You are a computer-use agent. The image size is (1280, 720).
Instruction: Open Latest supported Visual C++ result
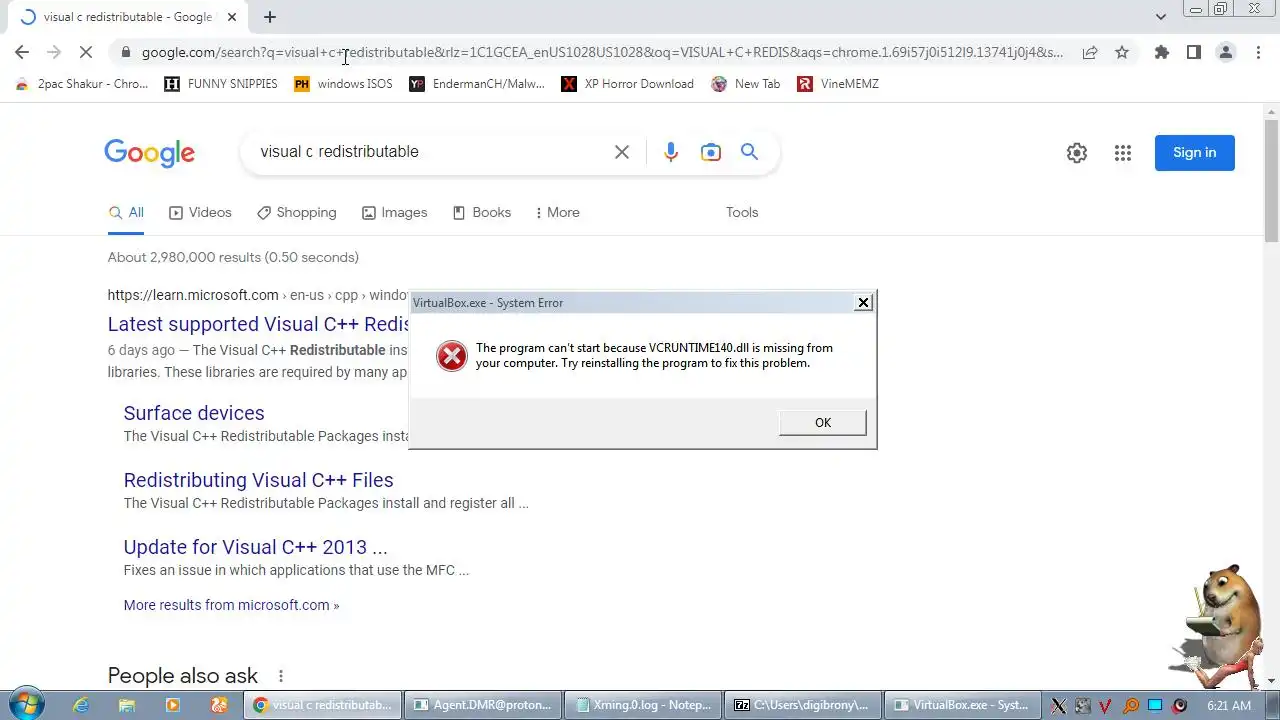click(259, 324)
